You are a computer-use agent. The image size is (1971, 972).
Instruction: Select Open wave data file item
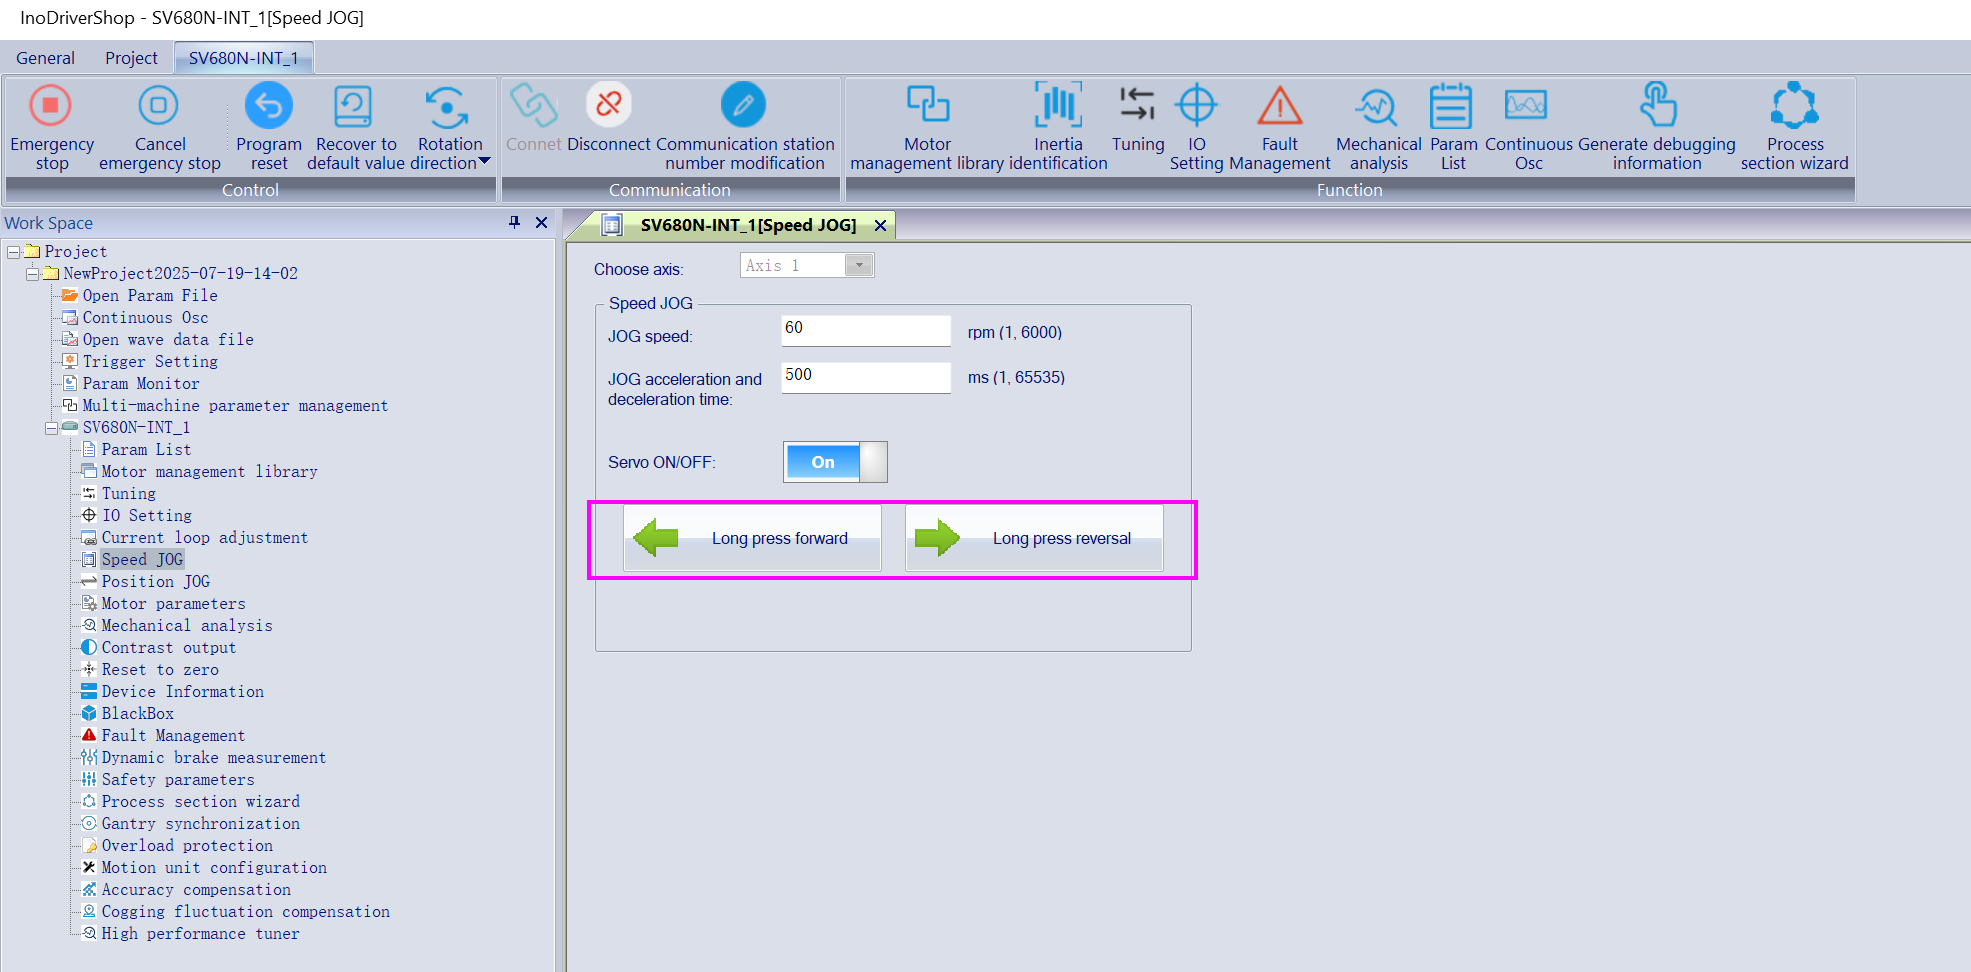tap(168, 340)
